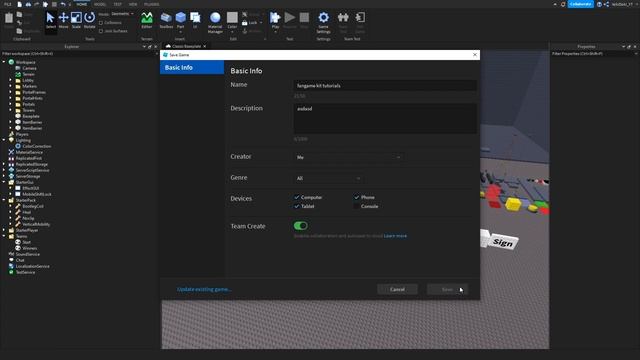The image size is (640, 360).
Task: Activate the Select tool in the ribbon
Action: 50,20
